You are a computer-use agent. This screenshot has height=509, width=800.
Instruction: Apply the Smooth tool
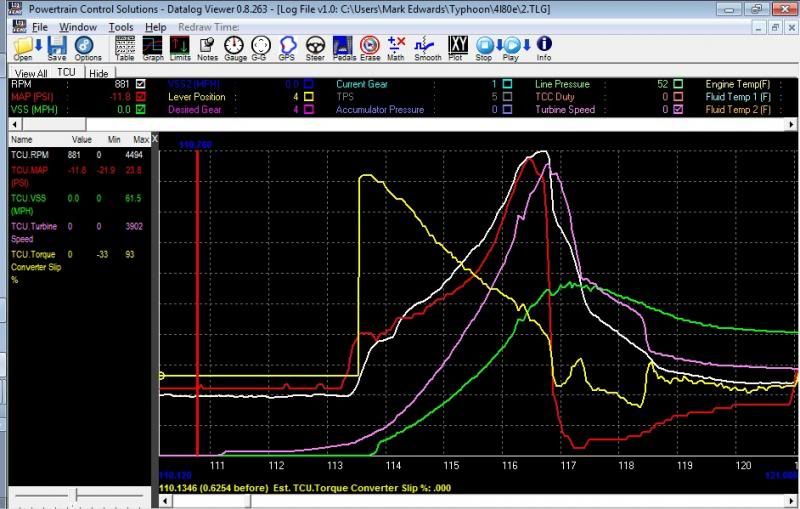[x=427, y=48]
